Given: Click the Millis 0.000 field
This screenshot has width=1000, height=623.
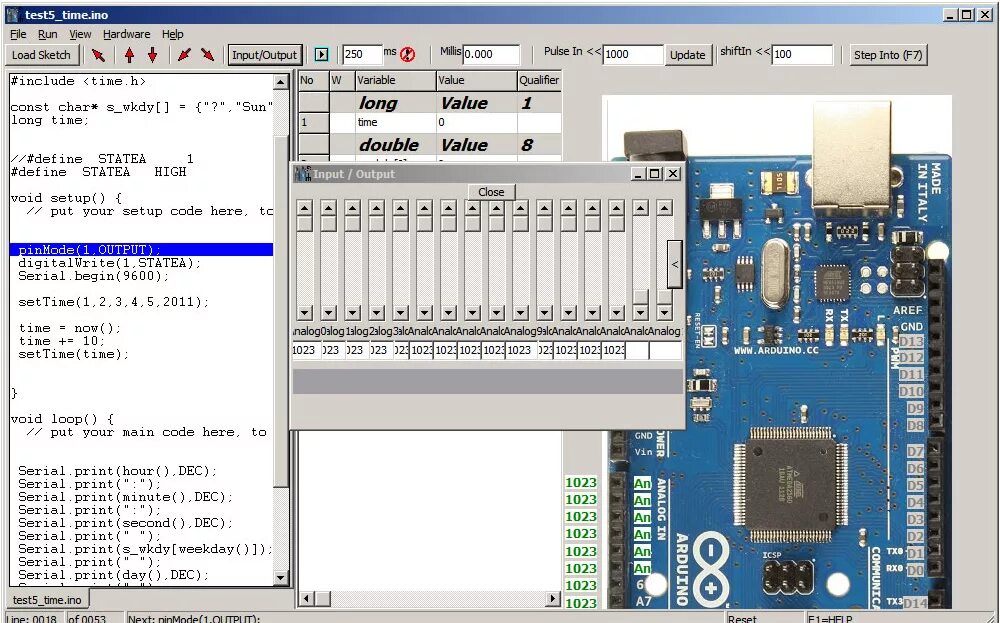Looking at the screenshot, I should tap(491, 54).
